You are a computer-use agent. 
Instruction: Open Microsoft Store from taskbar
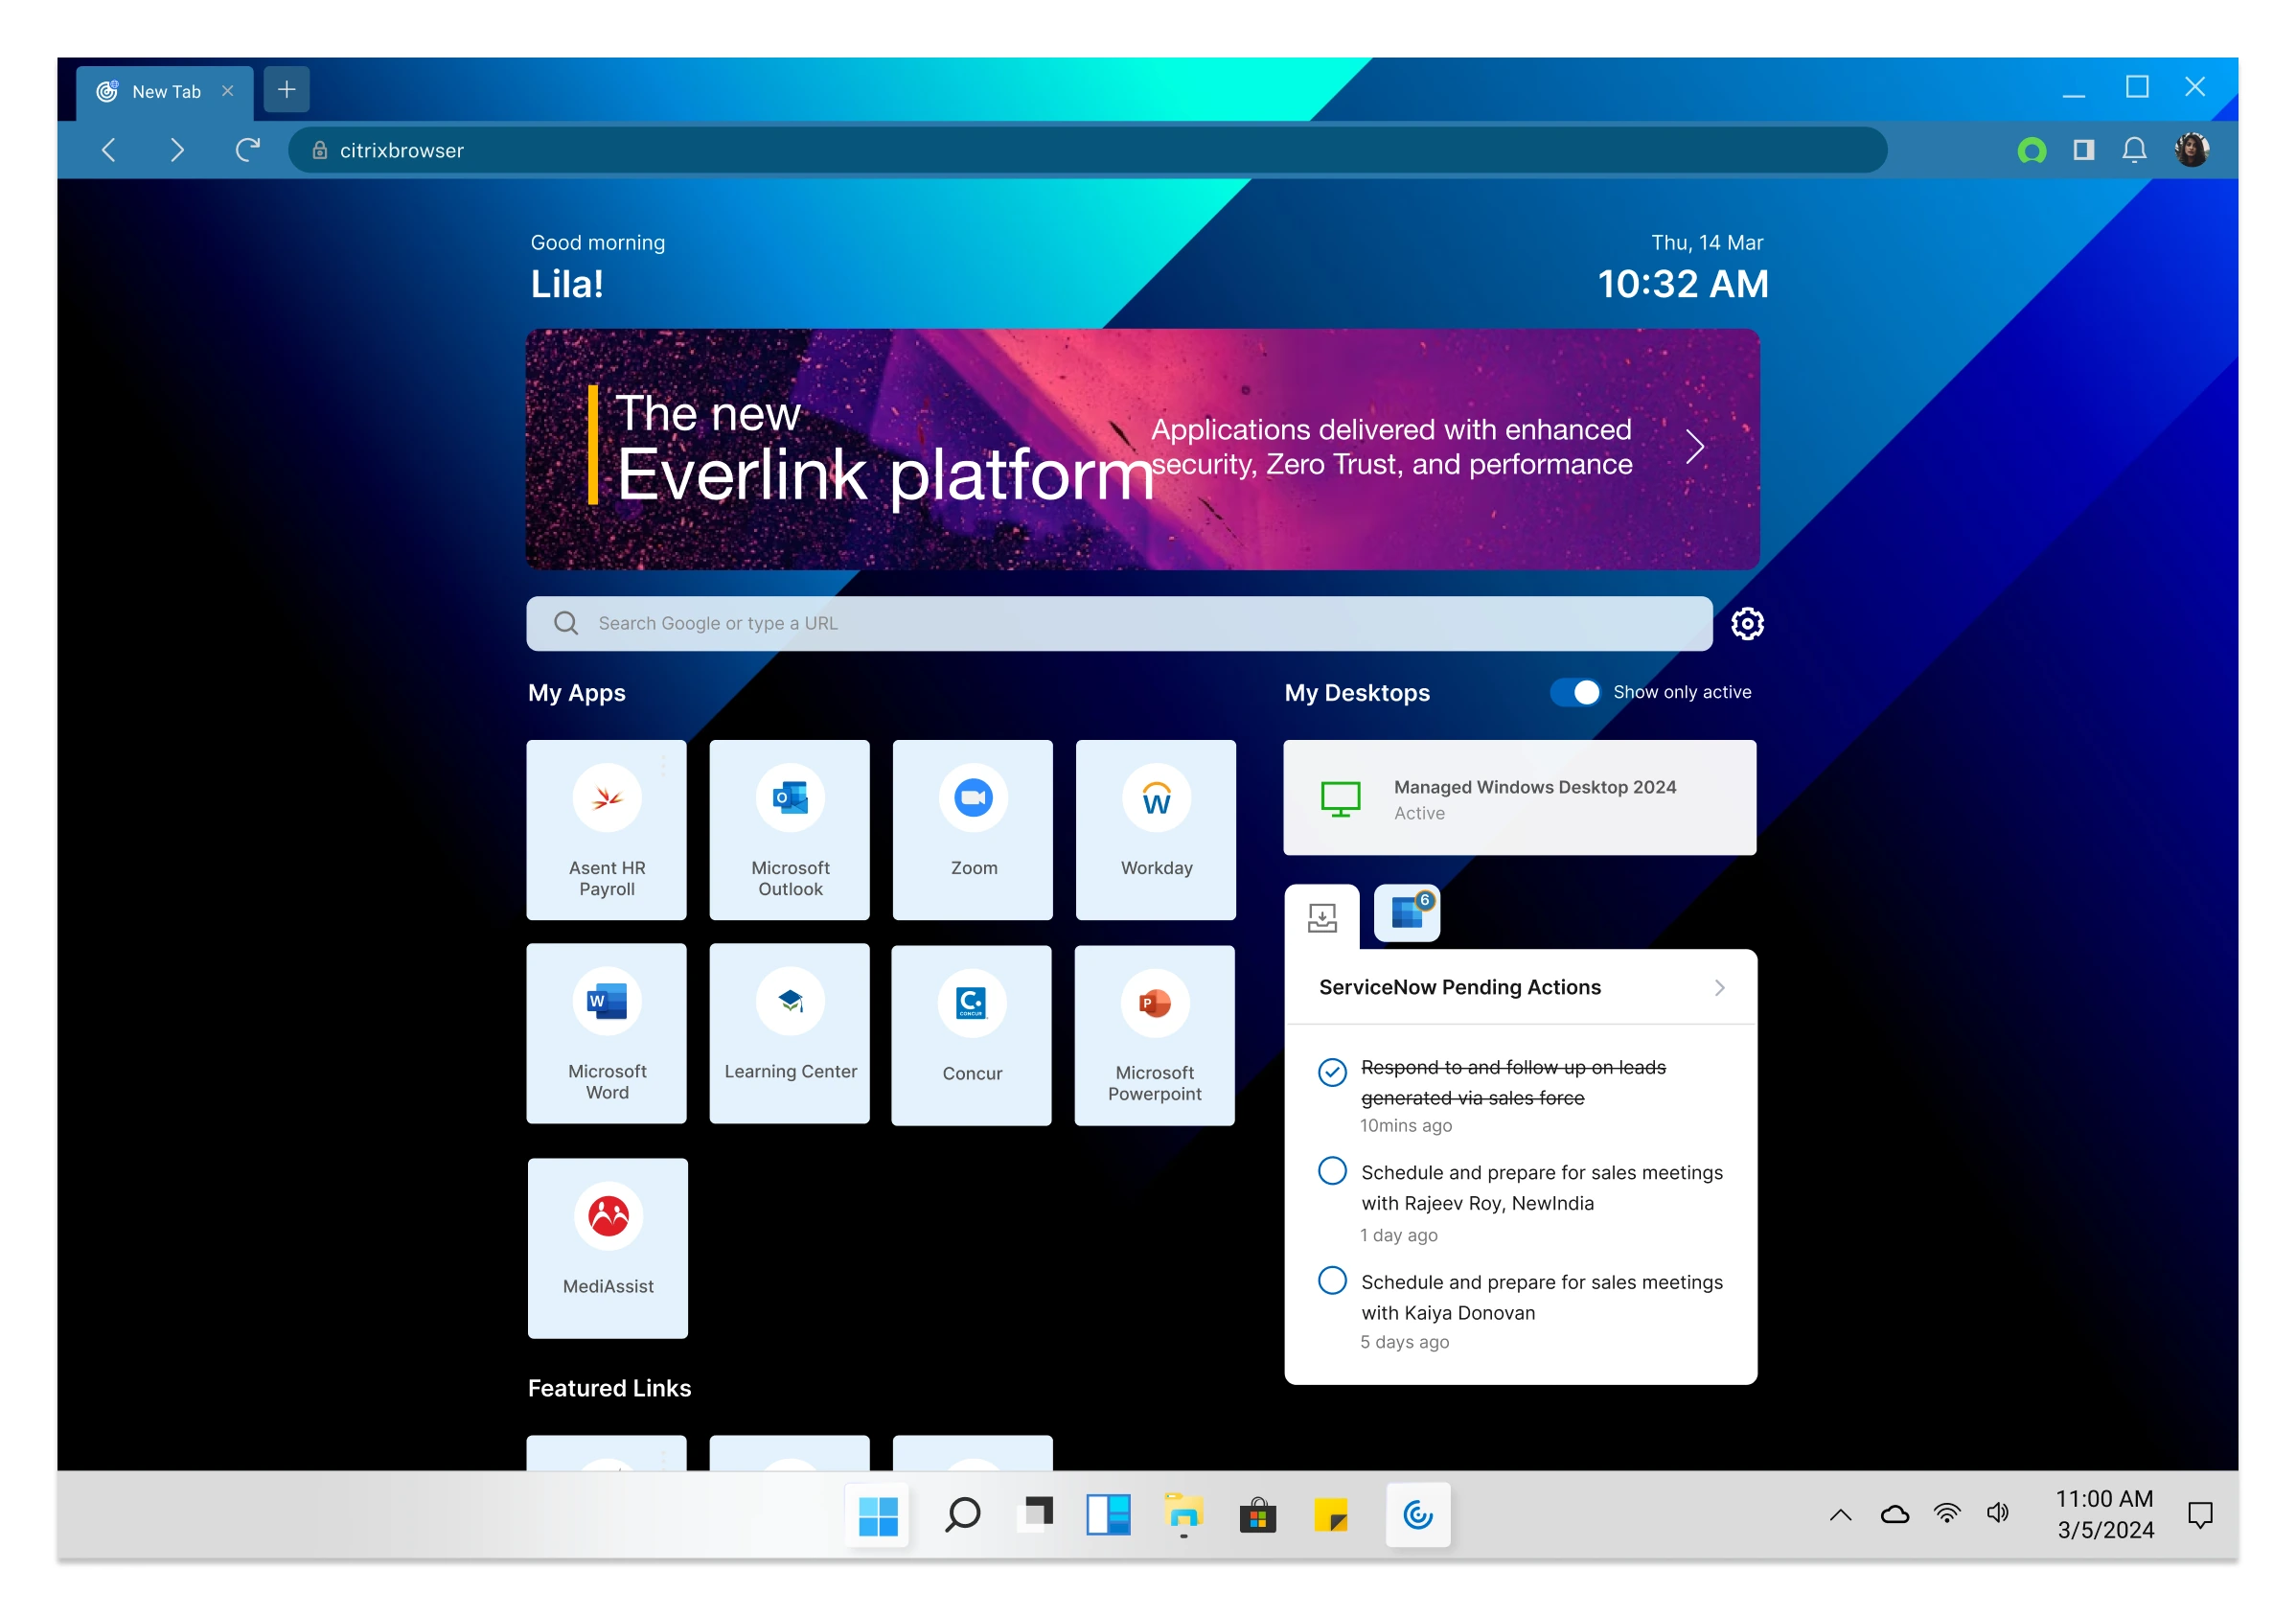click(1258, 1516)
